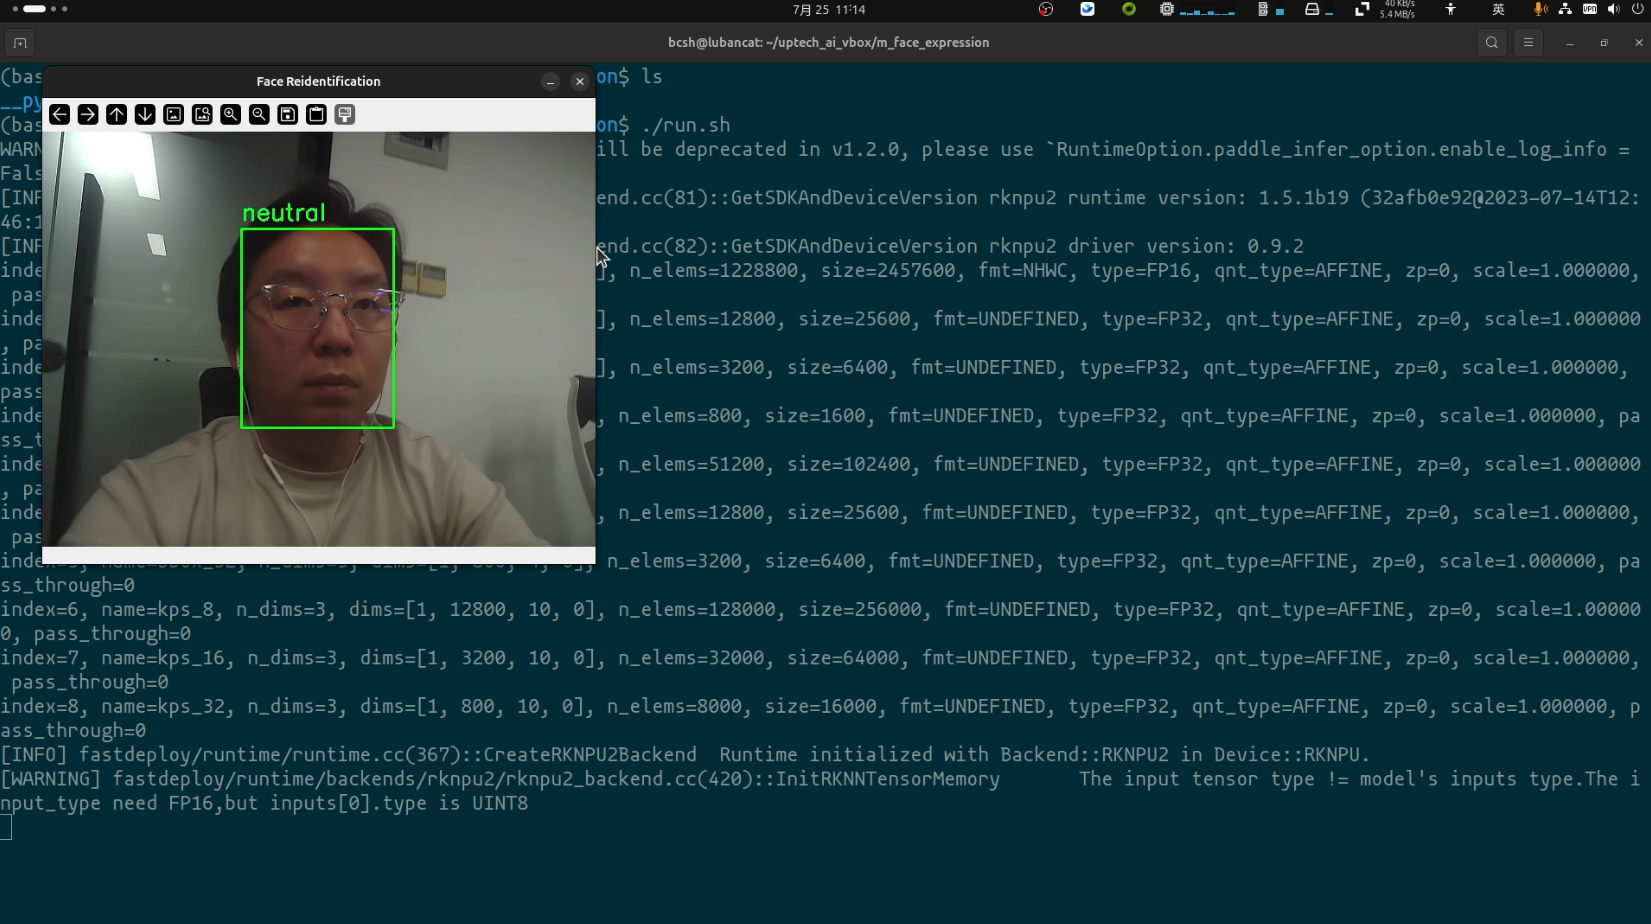Pan the image left with the left arrow tool
The height and width of the screenshot is (924, 1651).
click(60, 115)
